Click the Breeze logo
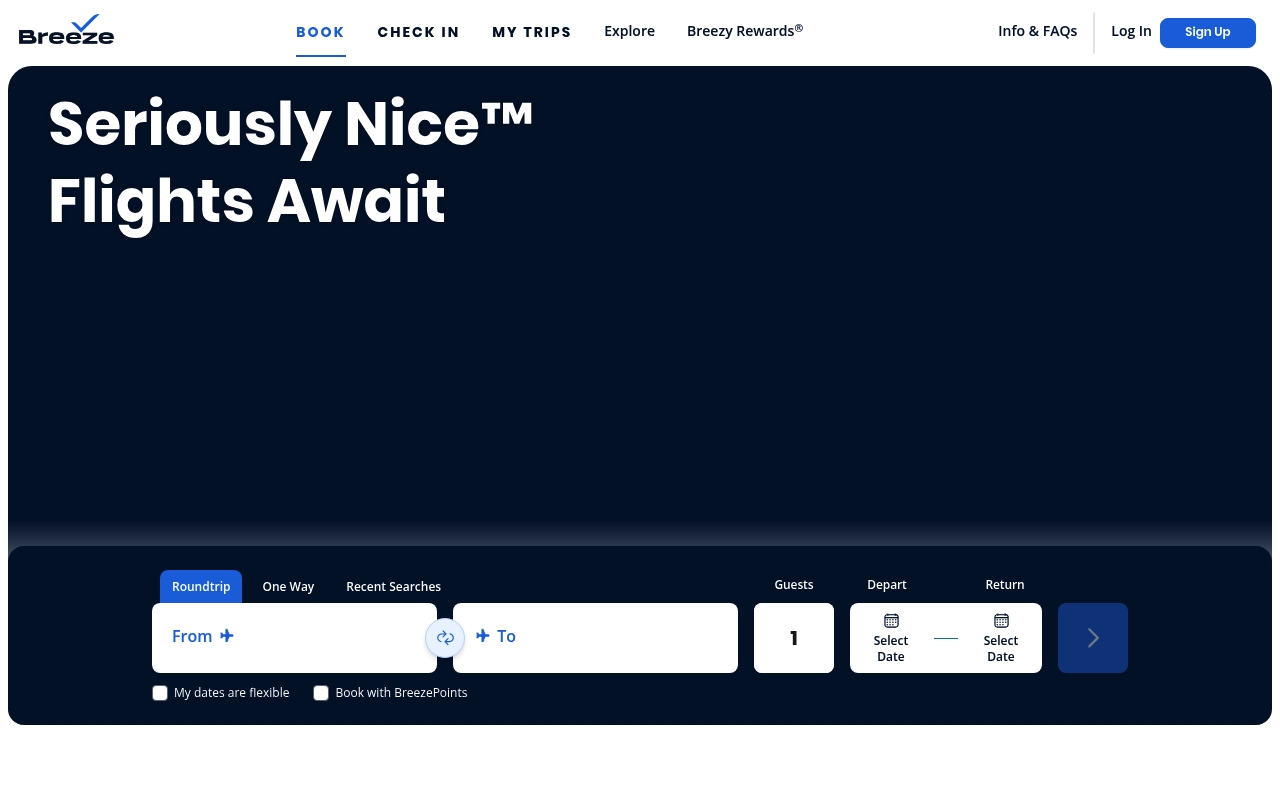 (x=66, y=30)
